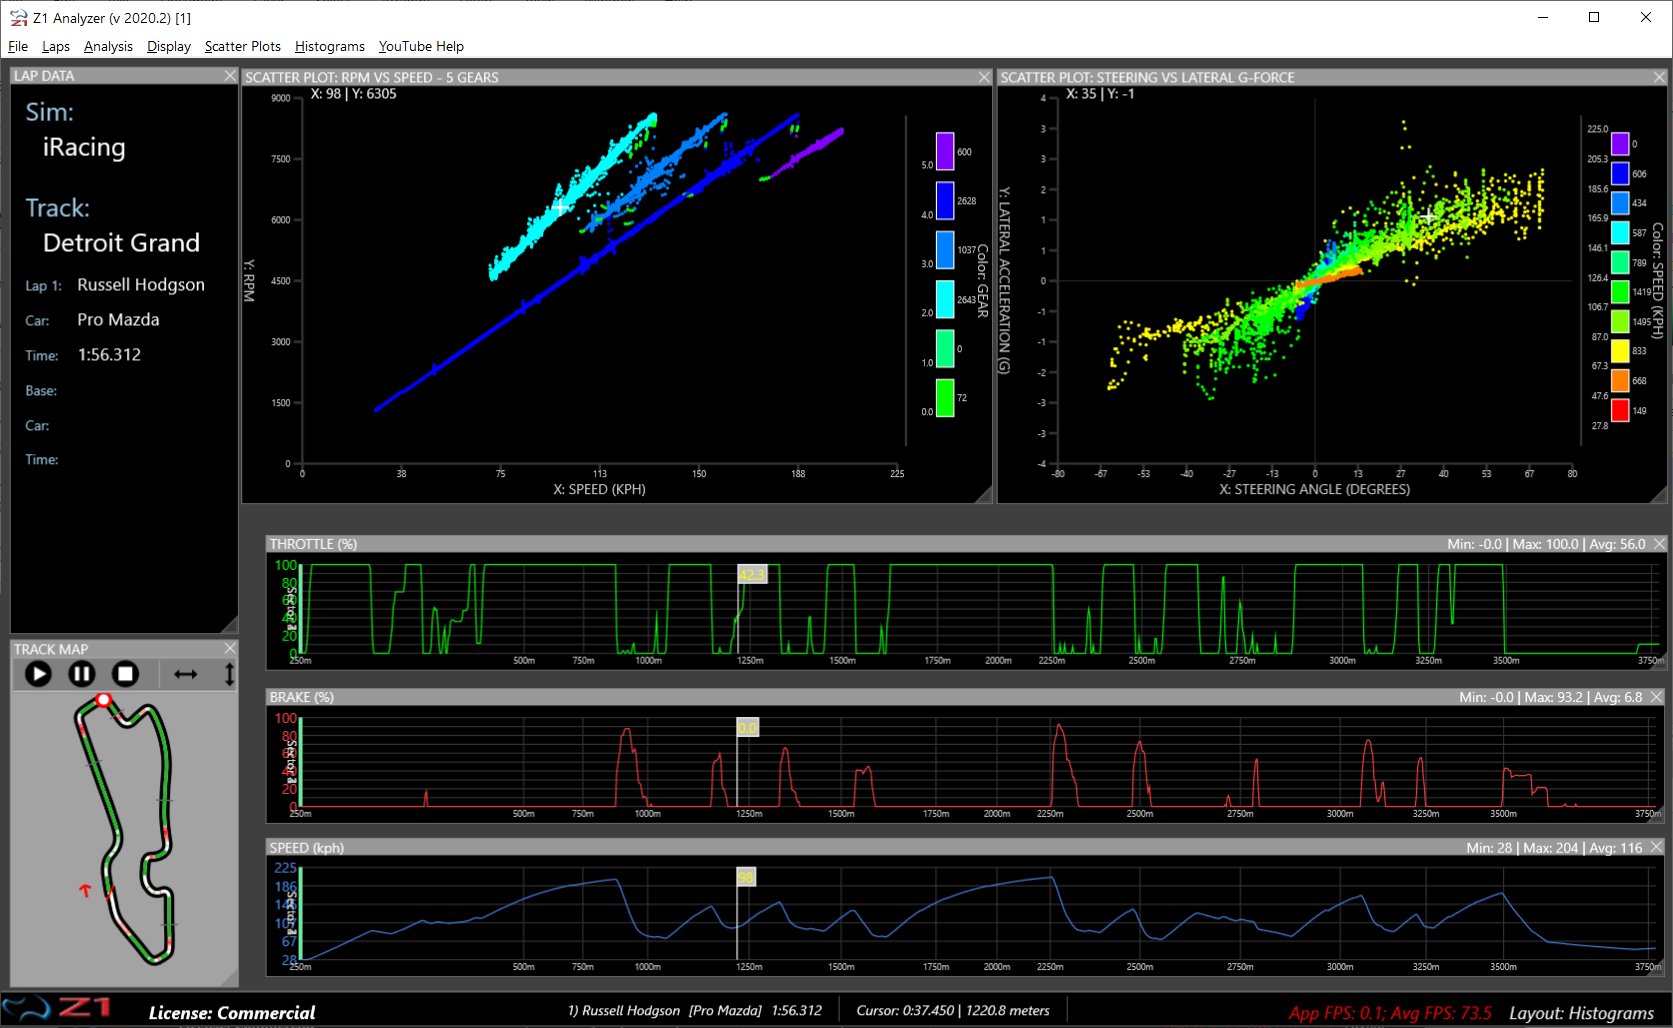Close the RPM vs Speed scatter plot
1673x1028 pixels.
[984, 77]
